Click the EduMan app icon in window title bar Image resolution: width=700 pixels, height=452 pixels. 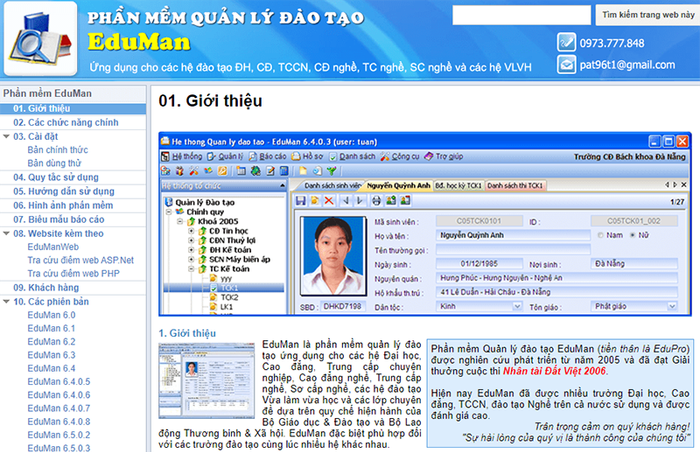[x=166, y=142]
